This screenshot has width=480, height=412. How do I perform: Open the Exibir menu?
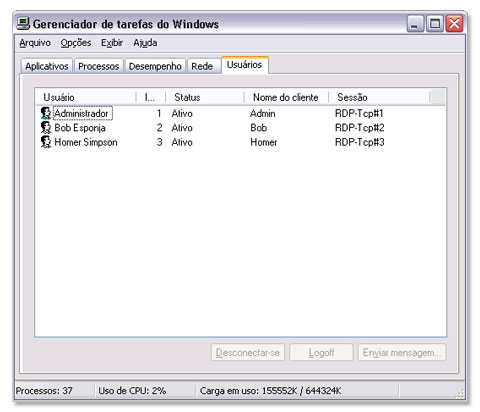(x=112, y=43)
